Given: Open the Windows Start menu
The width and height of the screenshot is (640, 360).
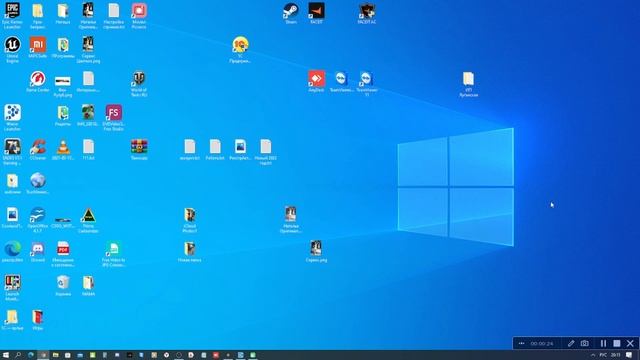Looking at the screenshot, I should point(6,355).
